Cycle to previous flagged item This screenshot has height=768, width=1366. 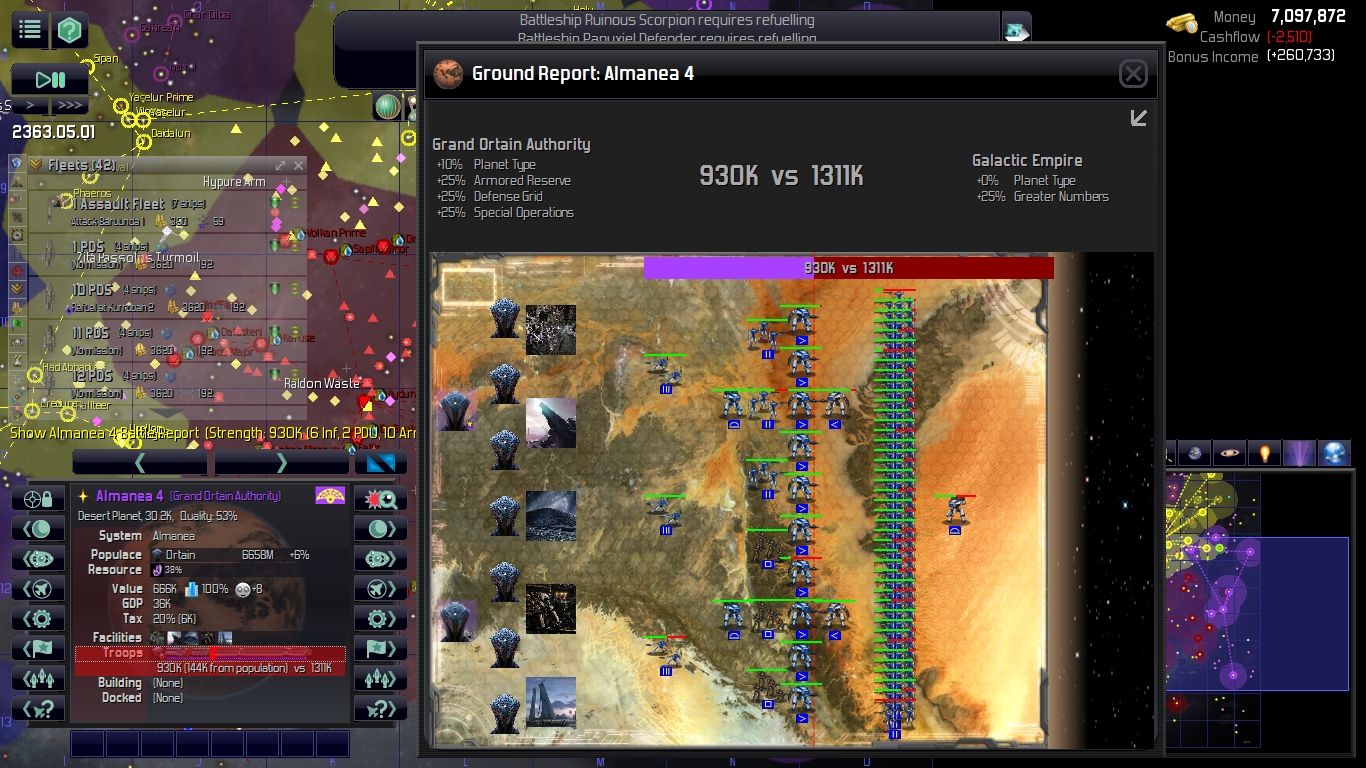pos(38,648)
